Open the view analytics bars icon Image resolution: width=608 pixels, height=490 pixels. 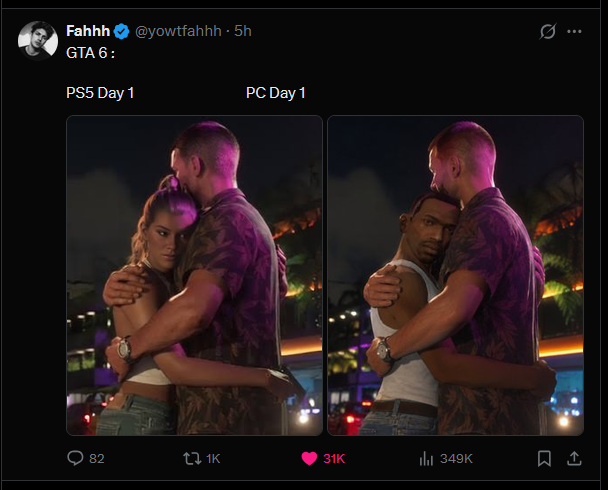pyautogui.click(x=426, y=458)
